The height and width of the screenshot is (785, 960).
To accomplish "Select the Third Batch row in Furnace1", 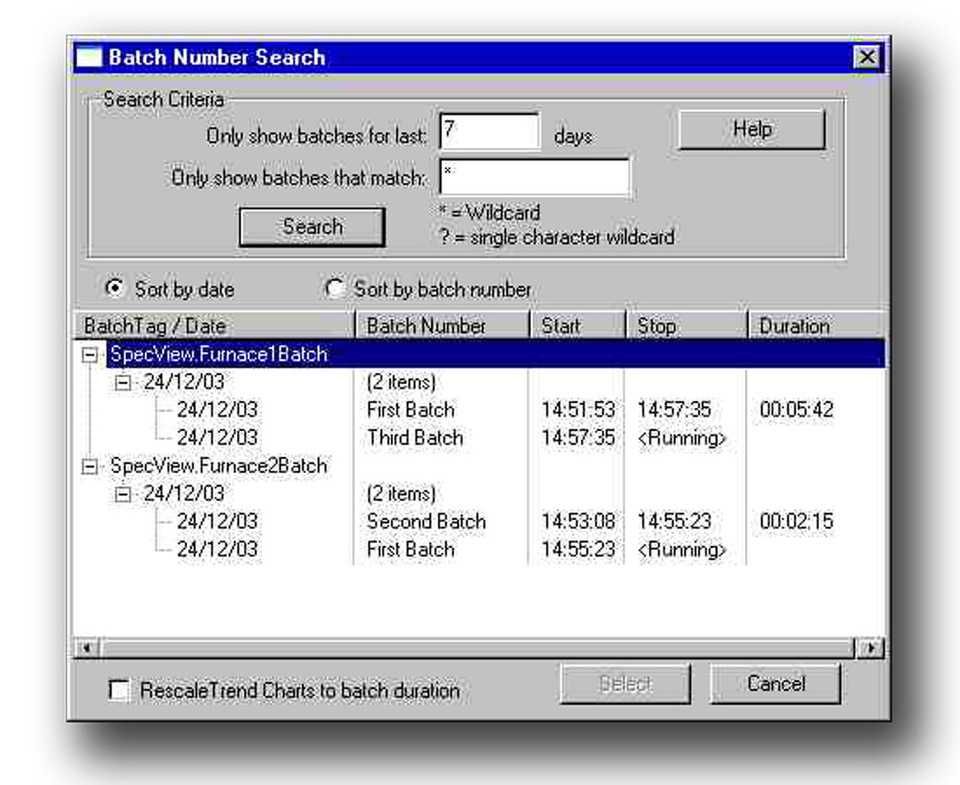I will (x=414, y=438).
